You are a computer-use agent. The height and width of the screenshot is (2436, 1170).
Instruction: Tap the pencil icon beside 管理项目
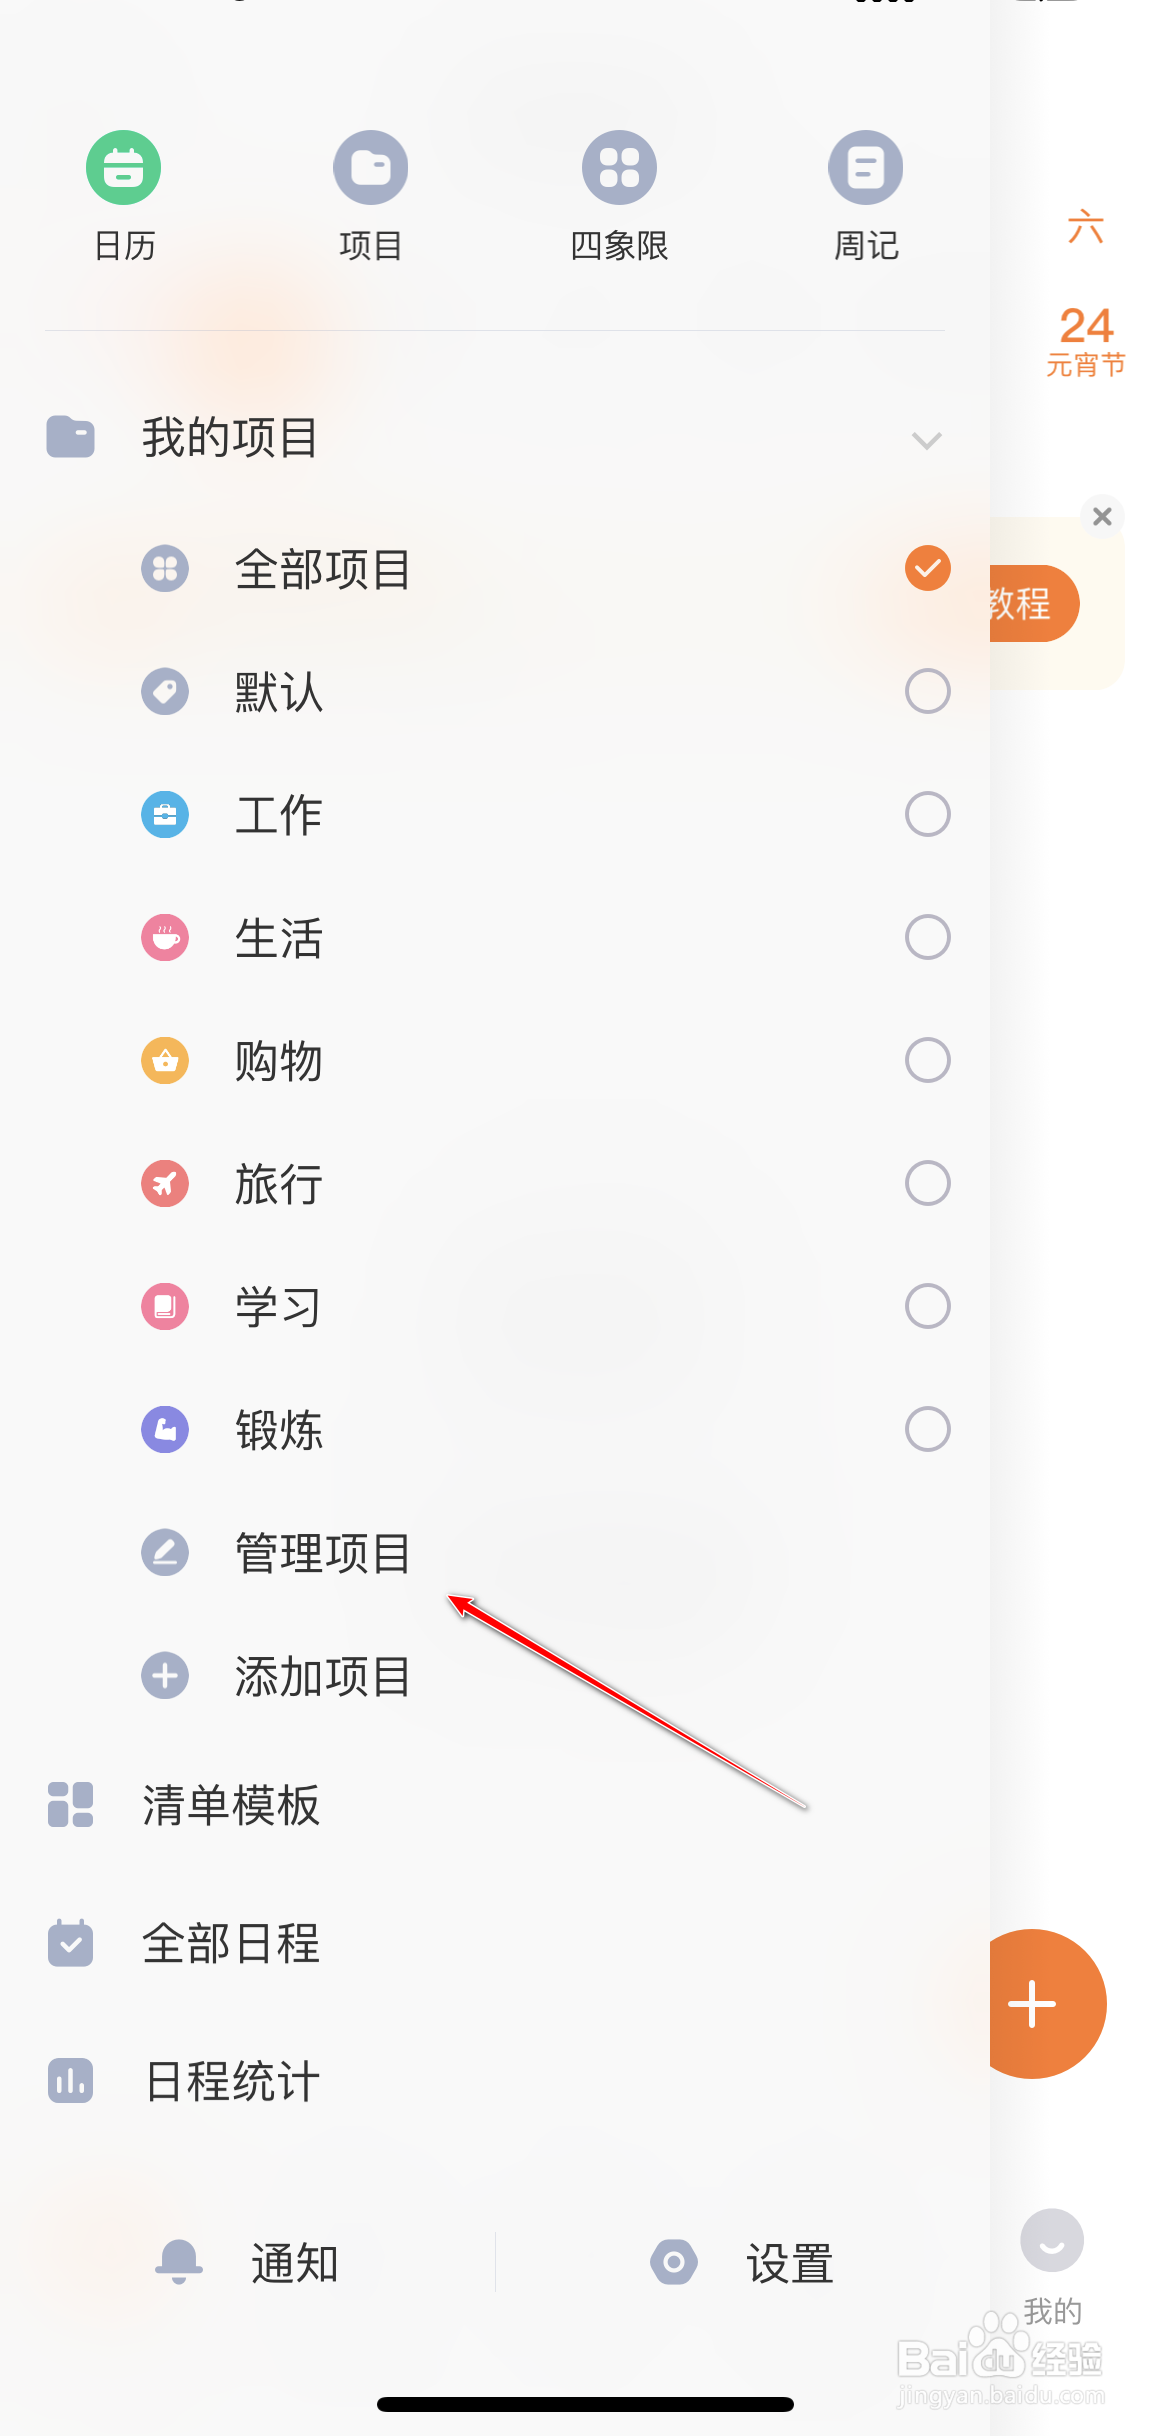click(165, 1553)
